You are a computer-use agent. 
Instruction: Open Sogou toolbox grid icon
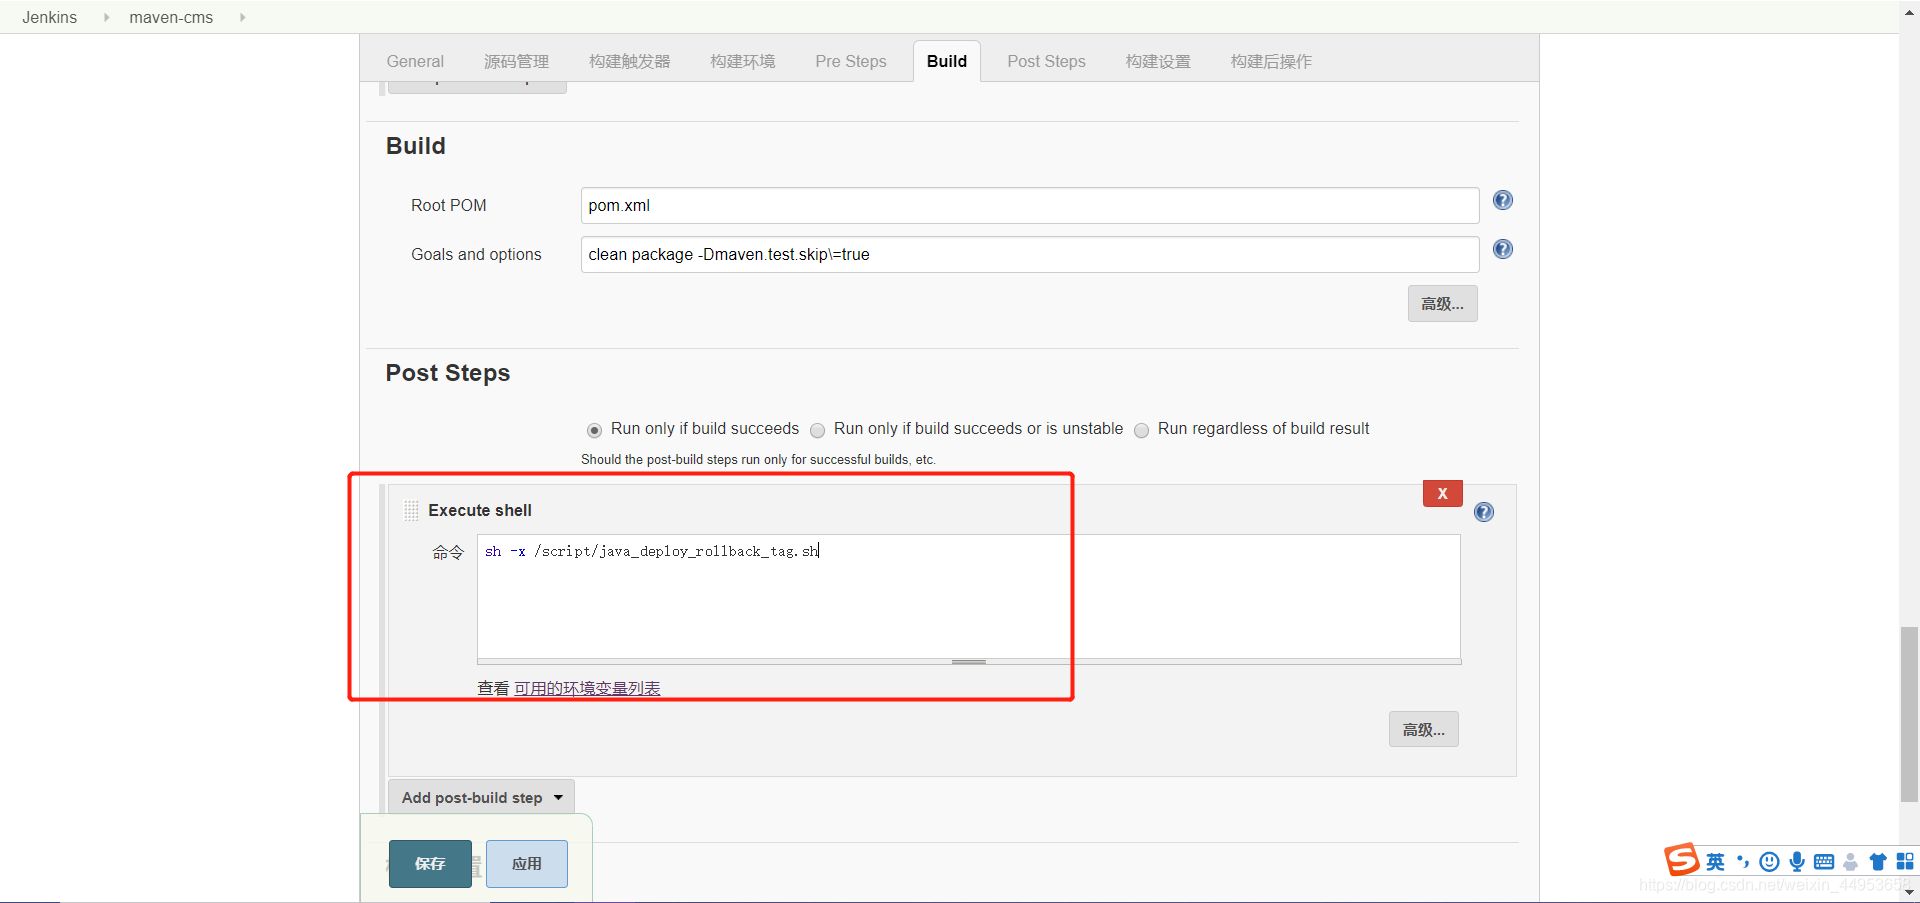pos(1905,862)
